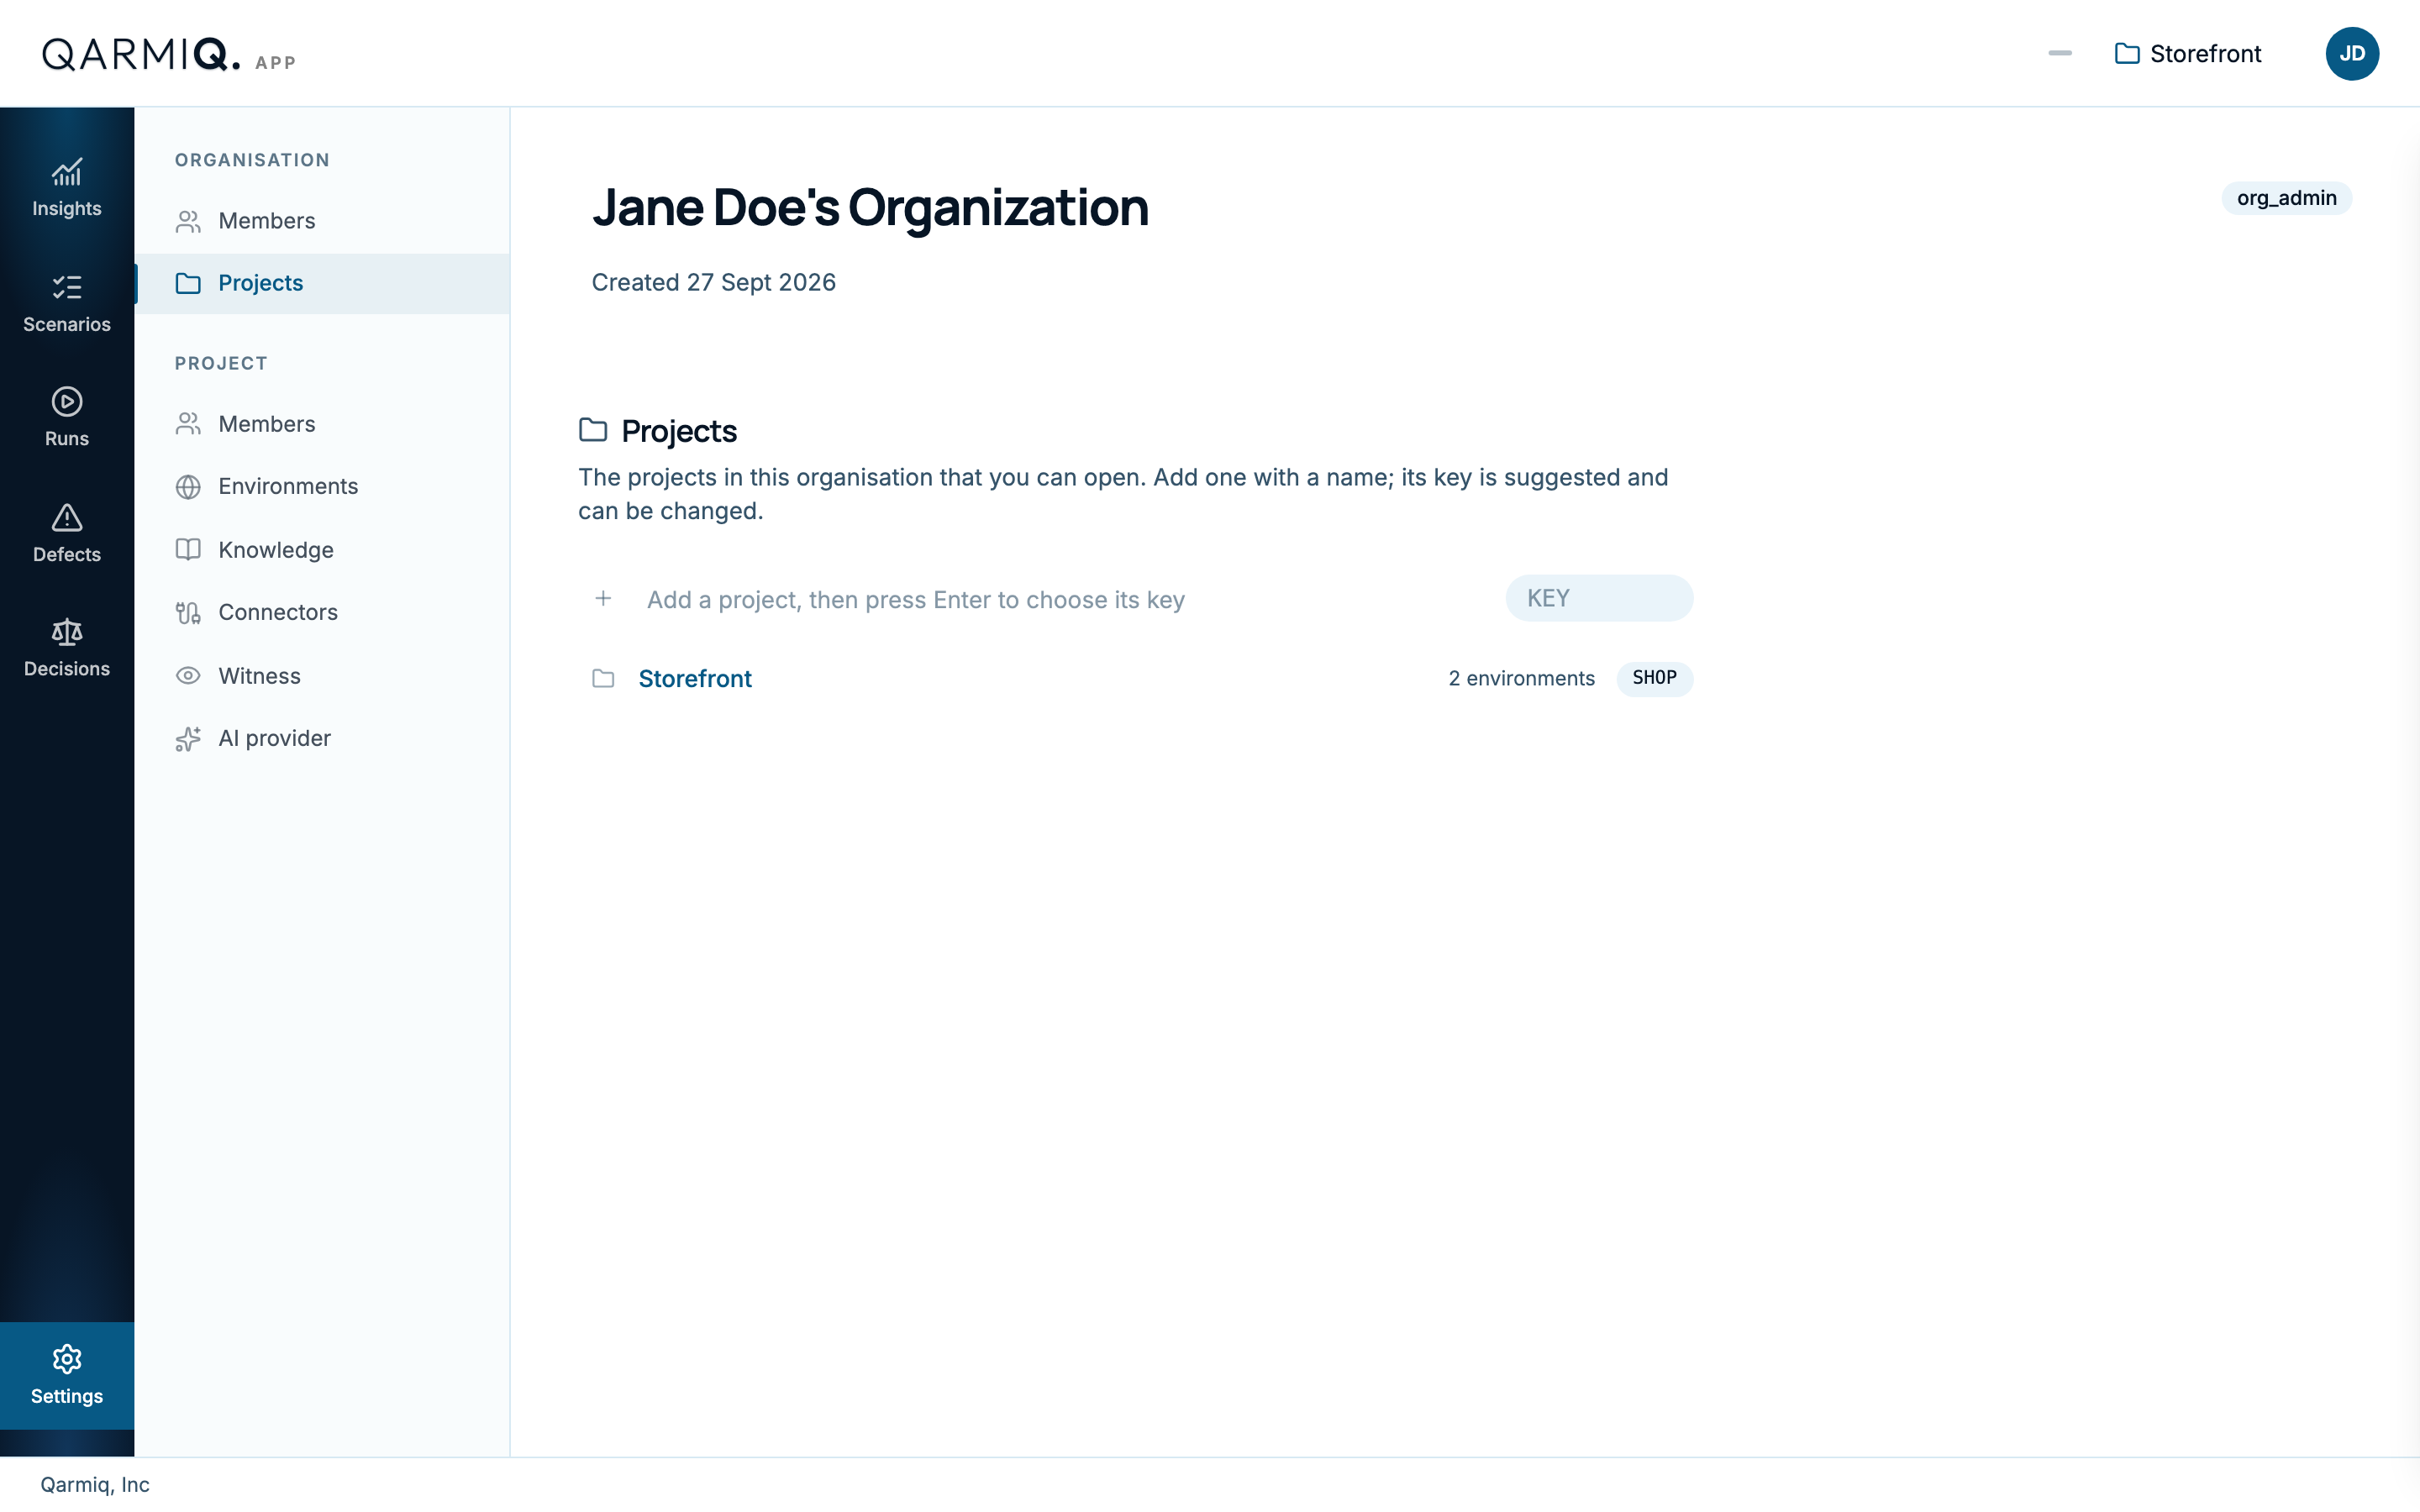Click the KEY input field
Screen dimensions: 2420x1512
pos(1599,598)
